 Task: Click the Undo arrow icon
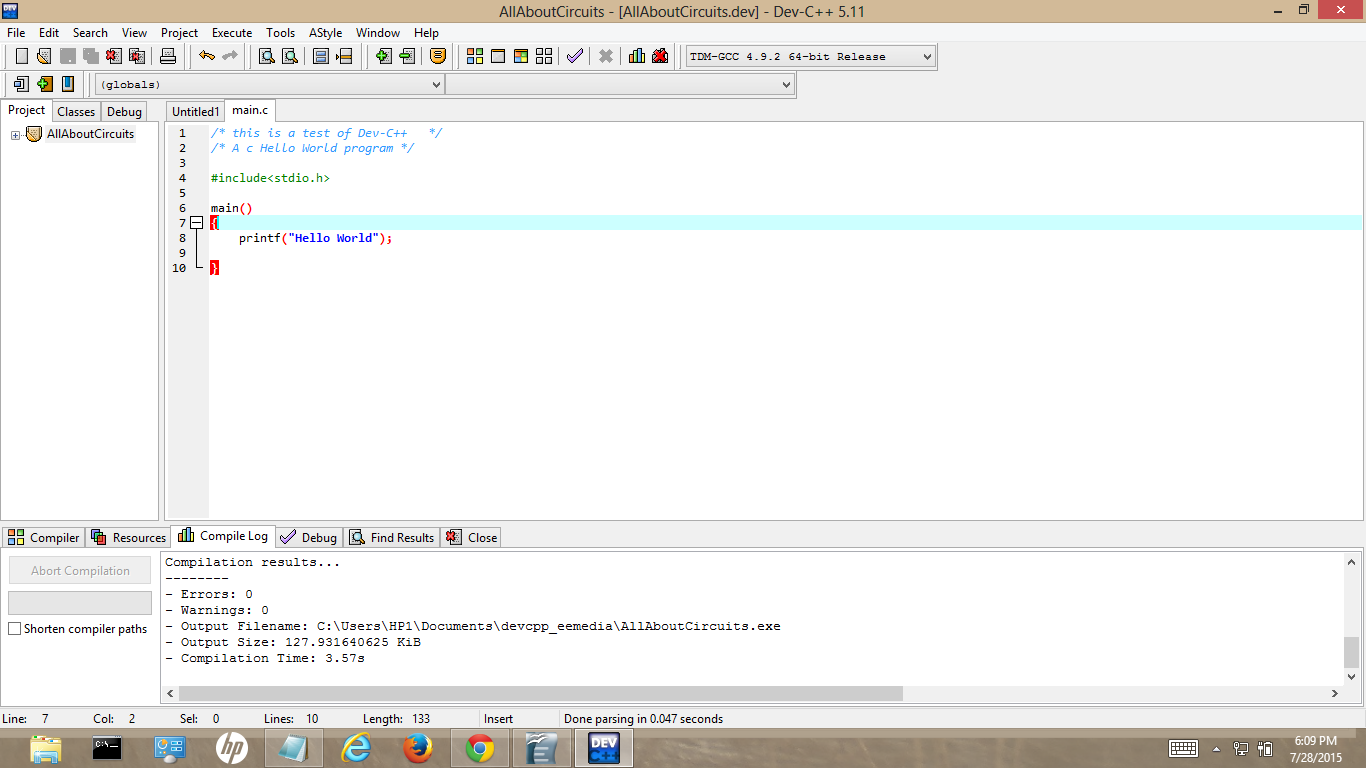pyautogui.click(x=206, y=56)
